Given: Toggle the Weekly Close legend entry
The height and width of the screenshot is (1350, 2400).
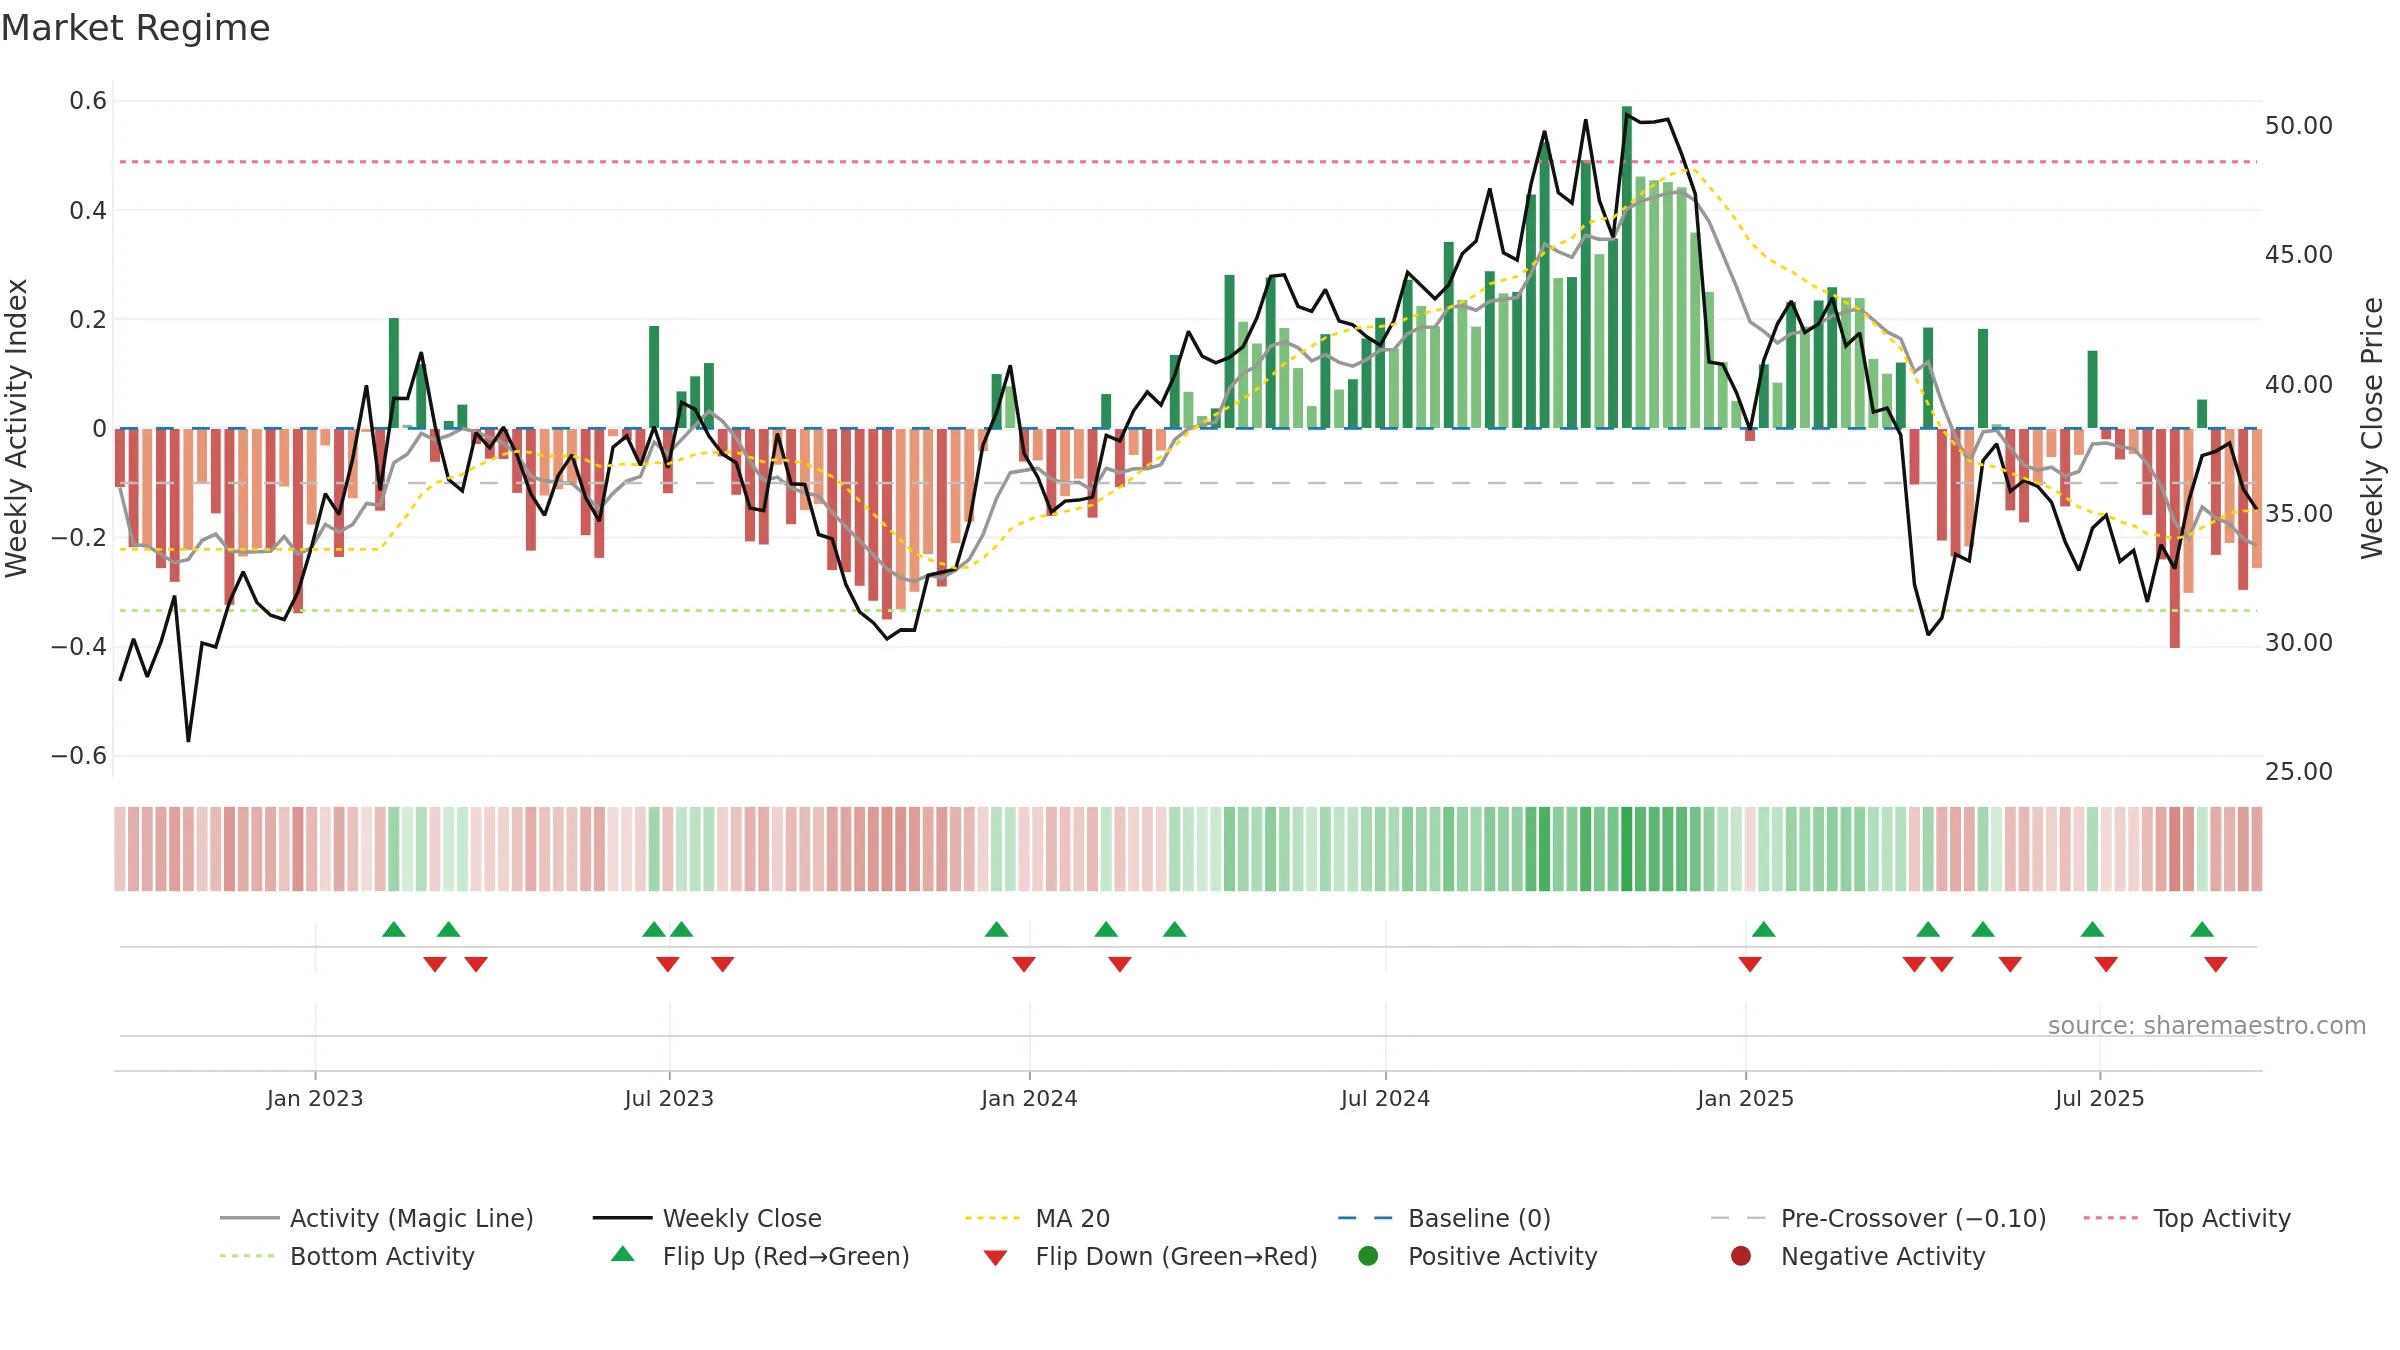Looking at the screenshot, I should coord(707,1218).
